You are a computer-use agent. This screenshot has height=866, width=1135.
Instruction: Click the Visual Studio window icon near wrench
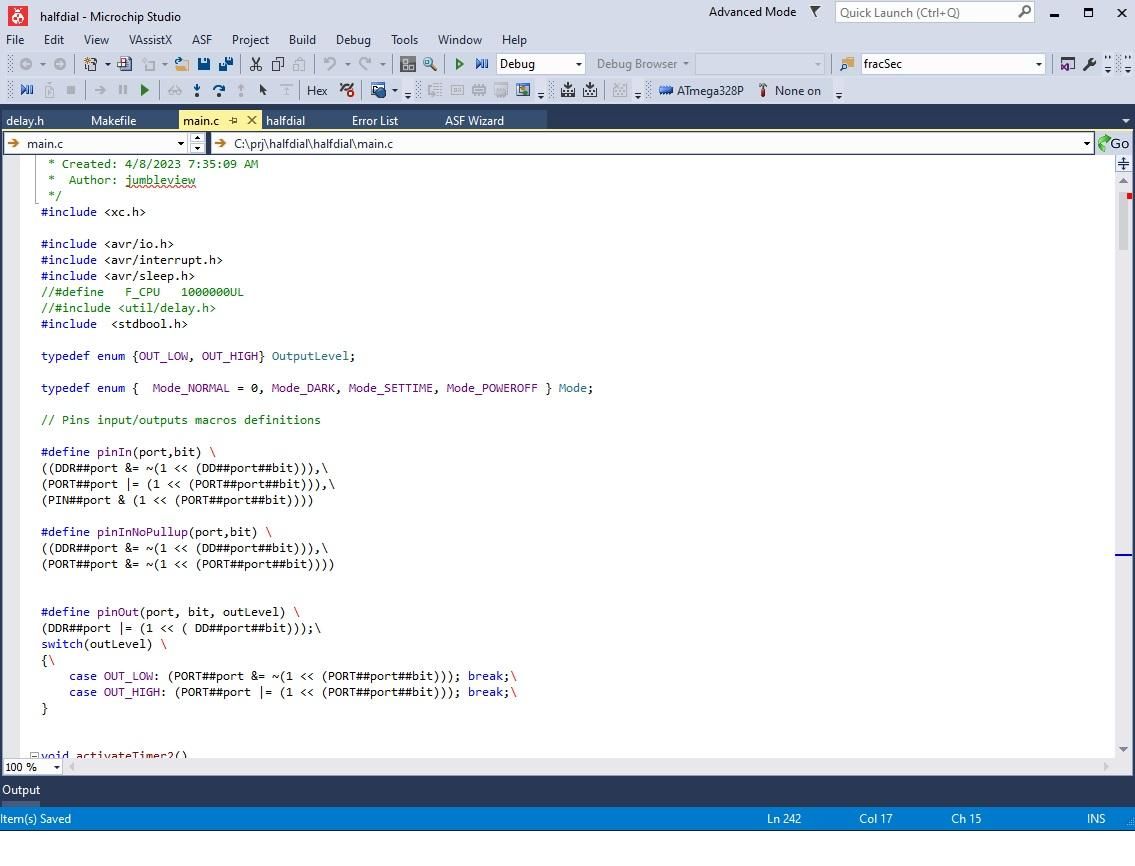(x=1067, y=64)
